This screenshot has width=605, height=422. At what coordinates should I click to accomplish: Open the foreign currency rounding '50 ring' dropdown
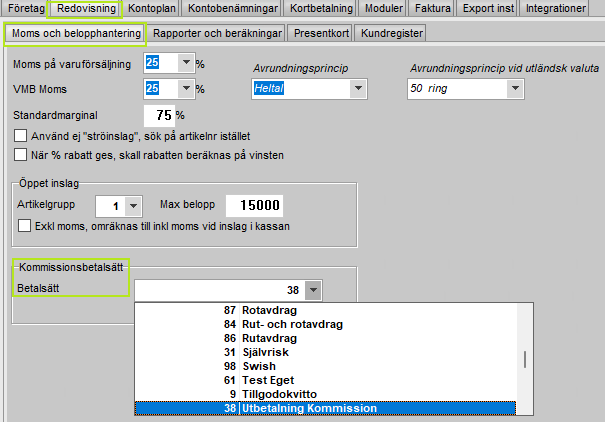click(x=514, y=89)
